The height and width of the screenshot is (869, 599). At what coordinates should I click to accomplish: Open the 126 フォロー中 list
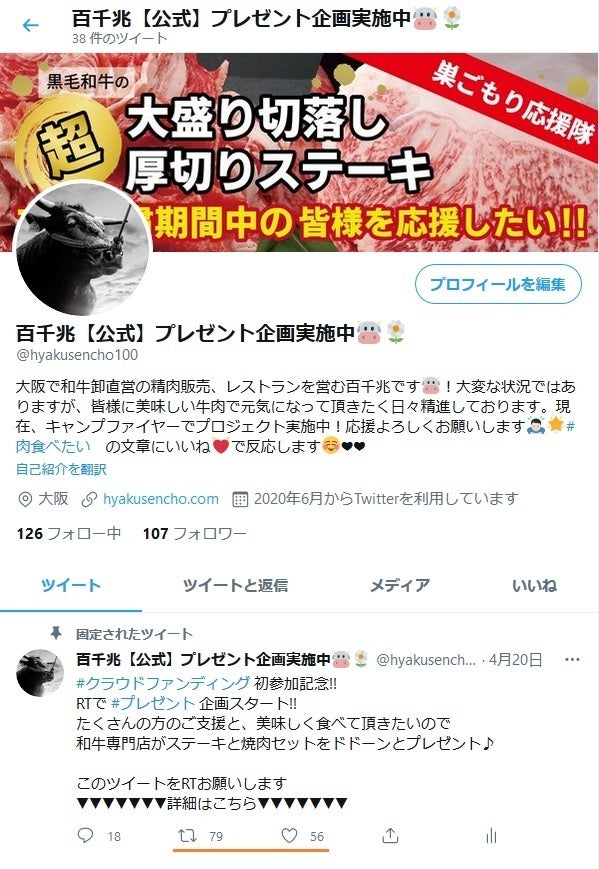click(69, 533)
